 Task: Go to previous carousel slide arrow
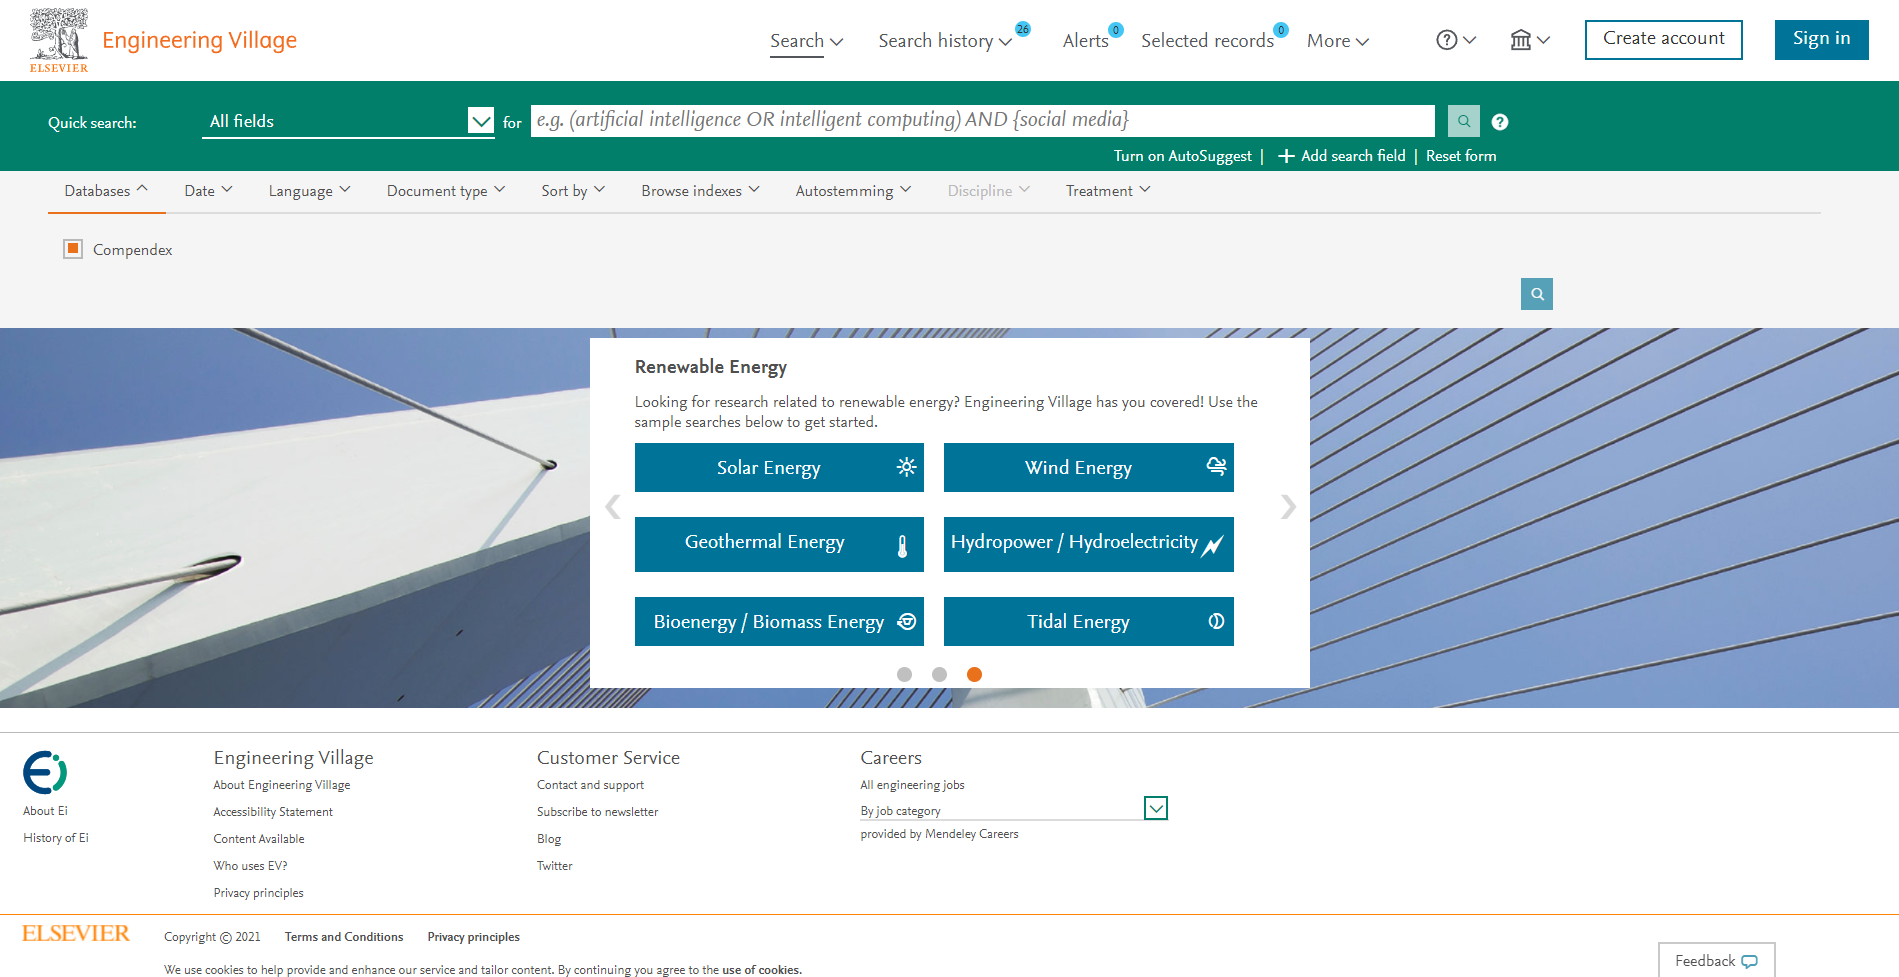pyautogui.click(x=613, y=507)
